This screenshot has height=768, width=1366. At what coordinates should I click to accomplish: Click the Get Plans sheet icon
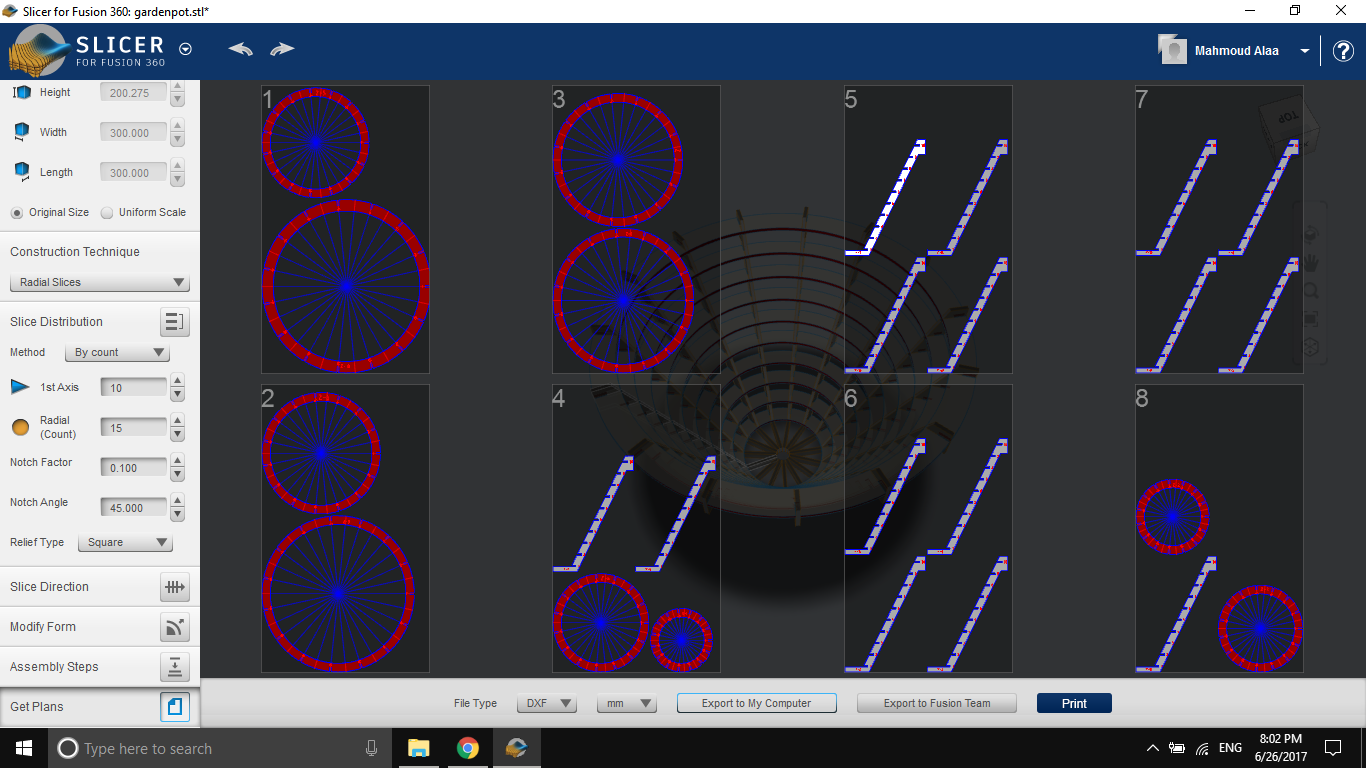pos(174,707)
